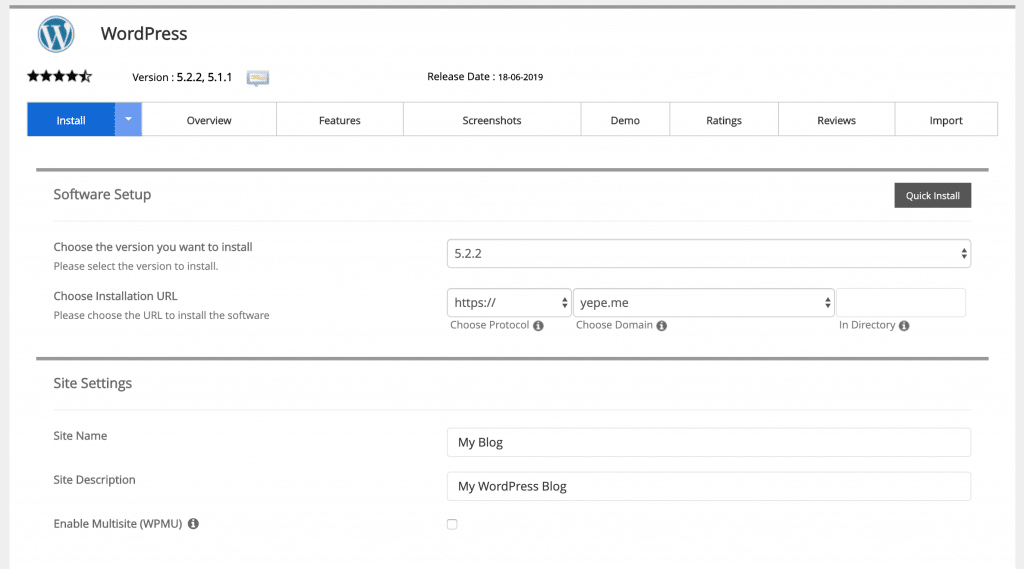The width and height of the screenshot is (1024, 569).
Task: Expand the Install tab dropdown arrow
Action: tap(129, 119)
